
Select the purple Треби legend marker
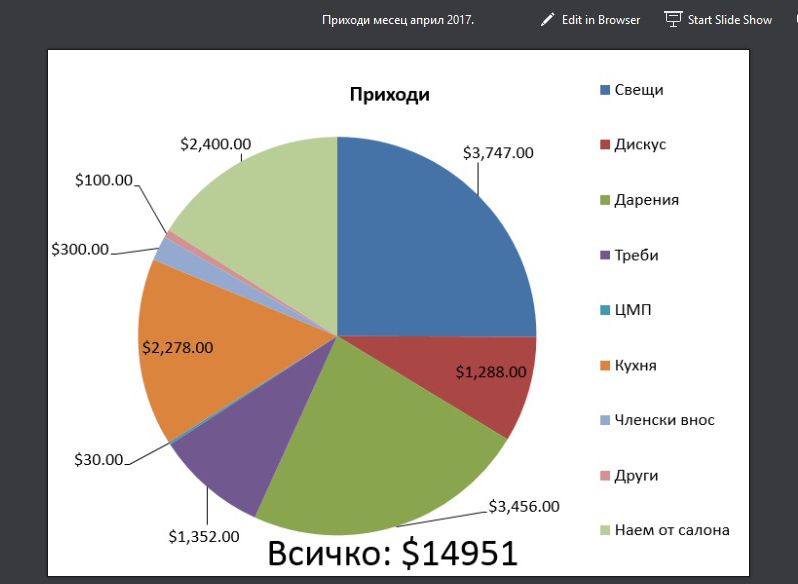tap(604, 255)
